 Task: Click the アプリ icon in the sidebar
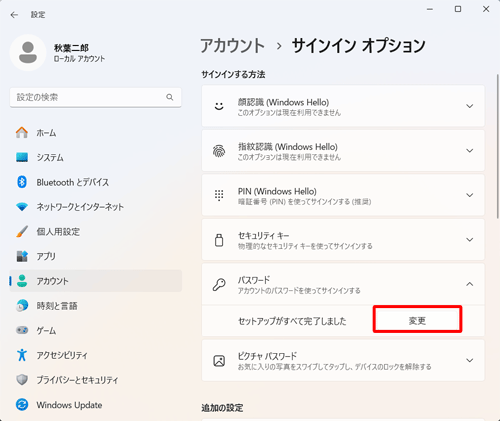click(x=22, y=256)
